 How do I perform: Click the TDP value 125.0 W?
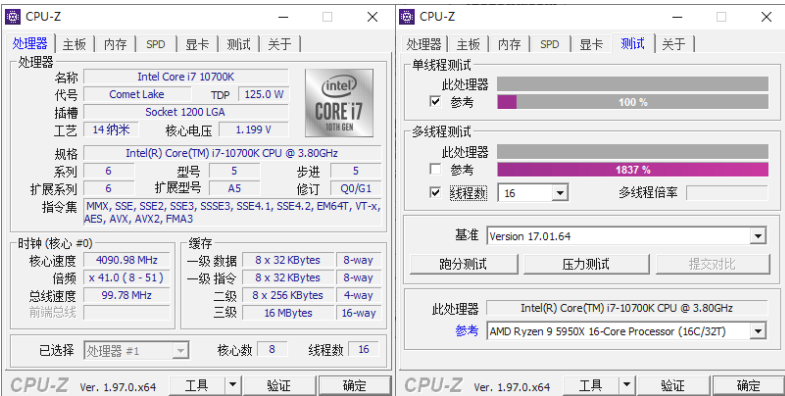tap(264, 94)
